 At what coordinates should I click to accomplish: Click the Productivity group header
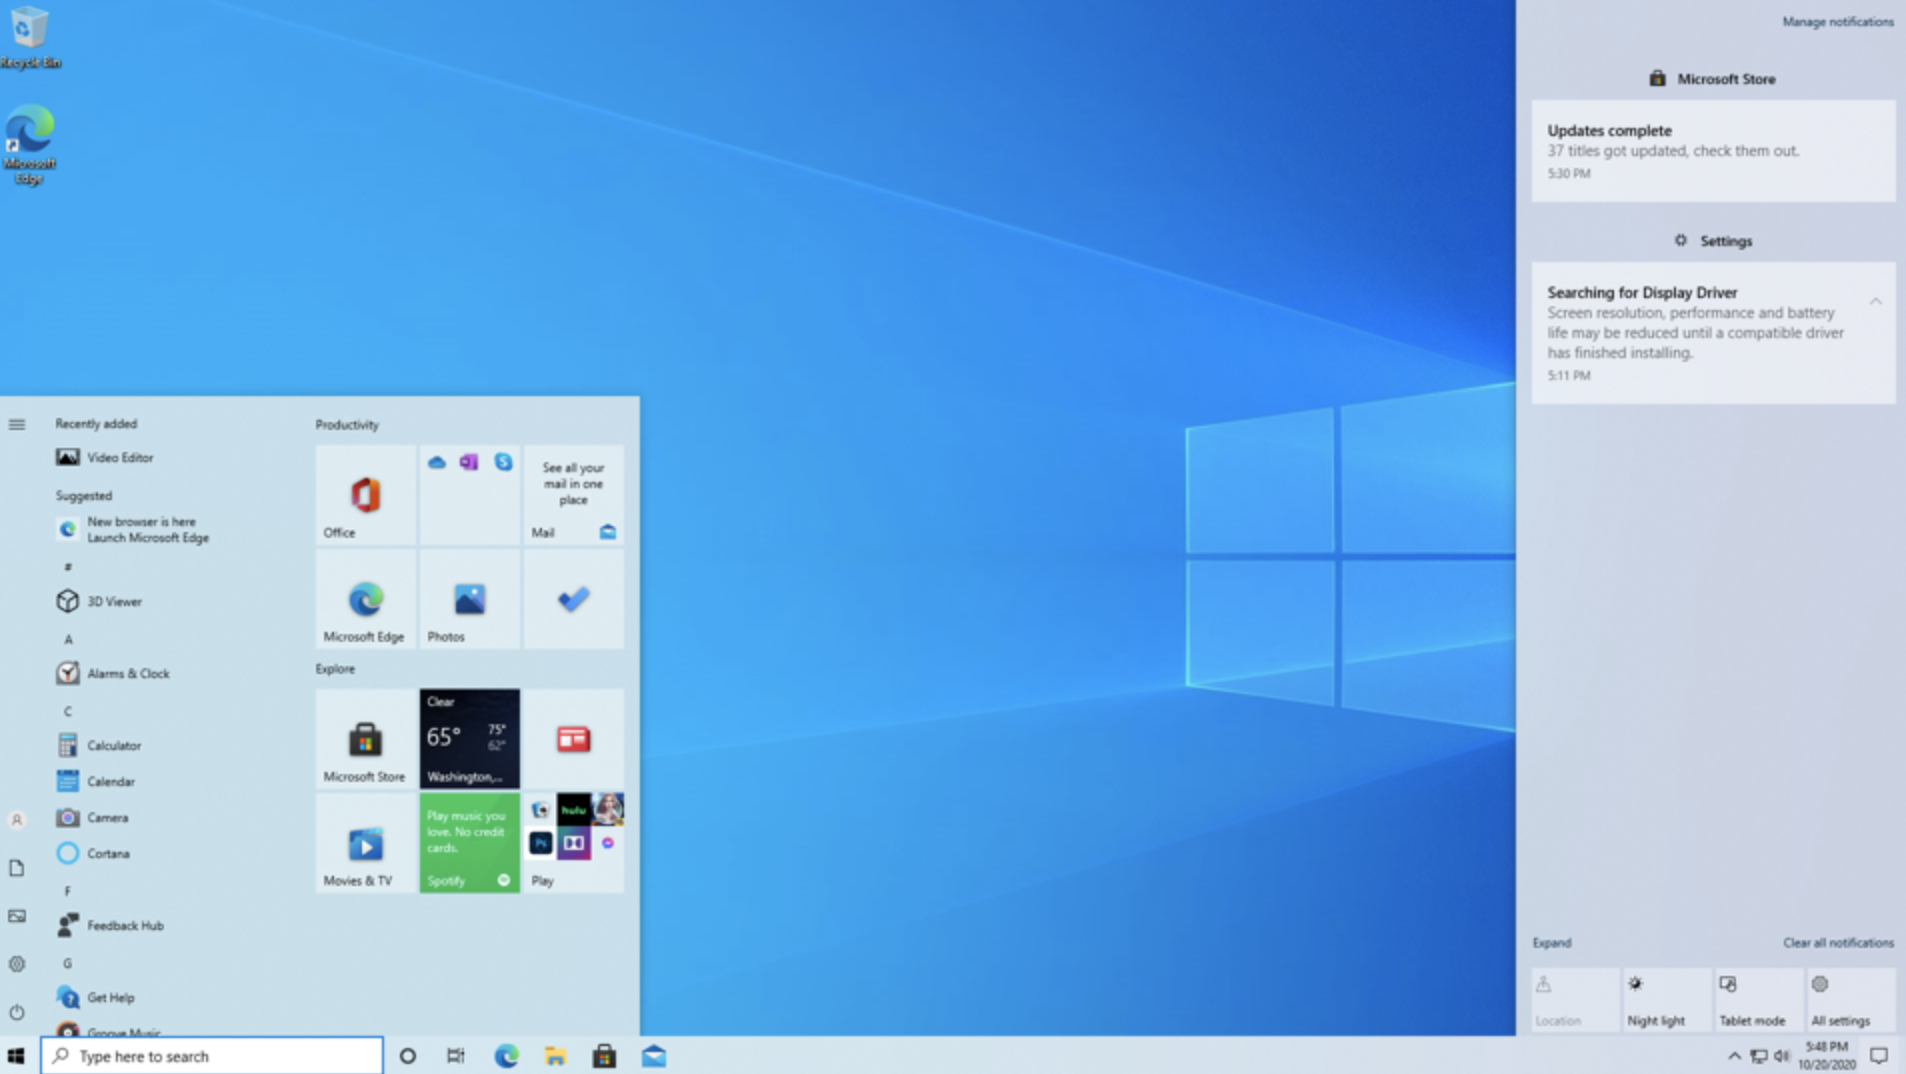[347, 425]
